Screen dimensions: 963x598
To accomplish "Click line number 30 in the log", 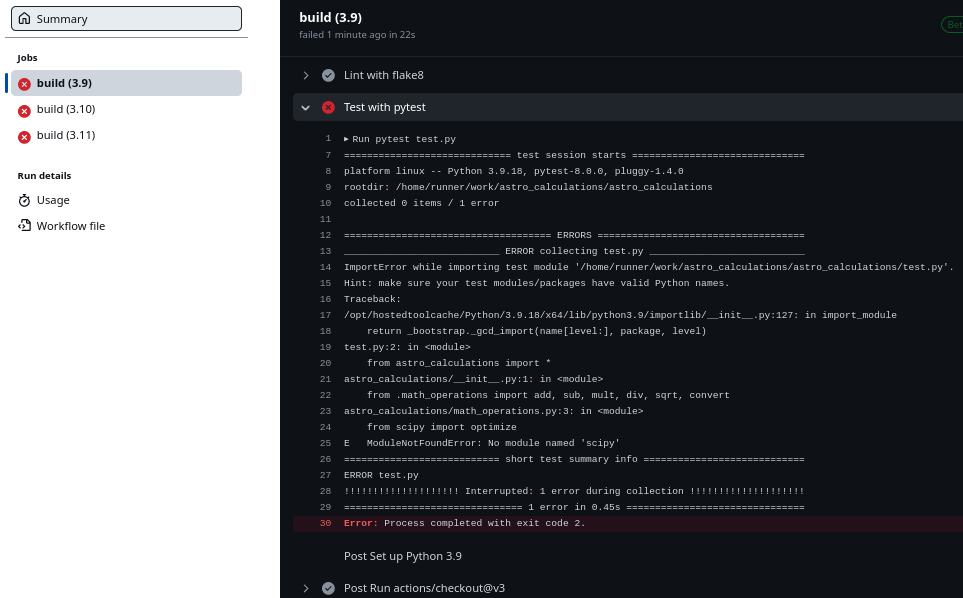I will point(327,523).
